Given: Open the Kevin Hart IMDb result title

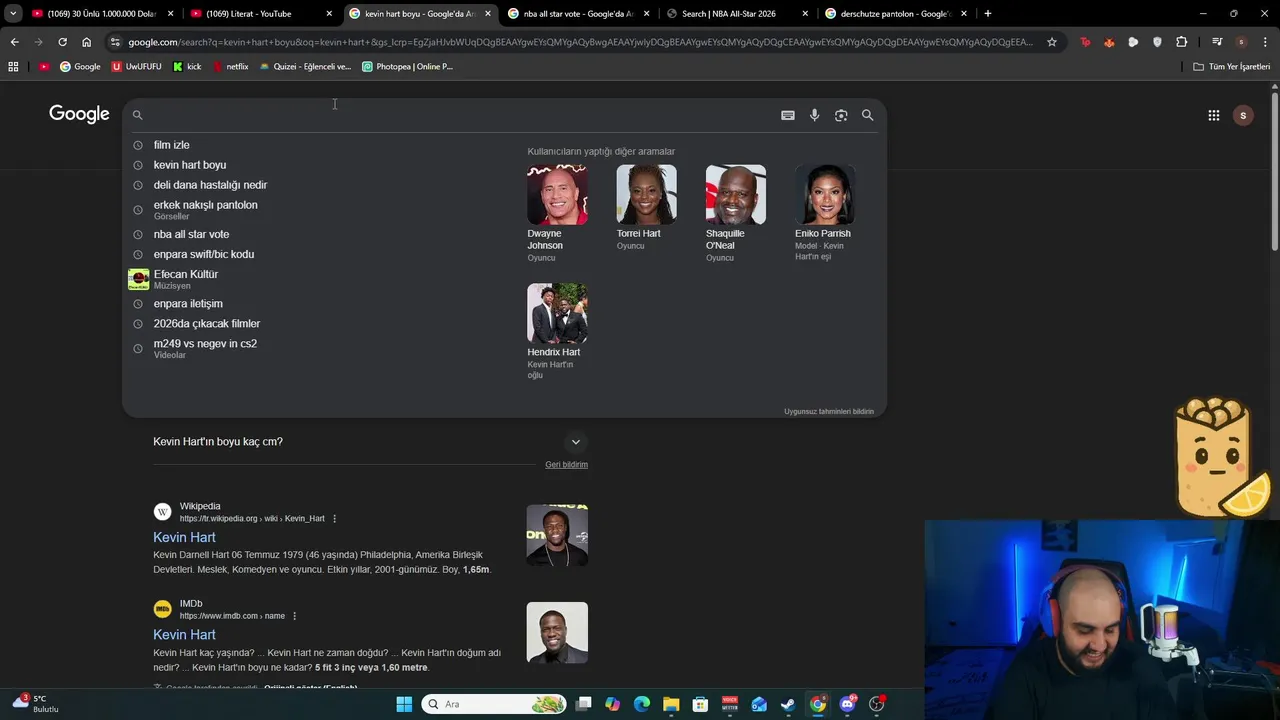Looking at the screenshot, I should (x=184, y=635).
